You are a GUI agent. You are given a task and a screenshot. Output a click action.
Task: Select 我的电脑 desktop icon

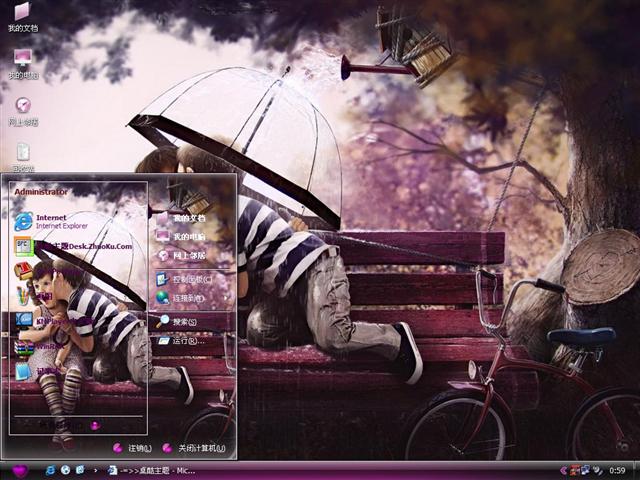click(x=23, y=64)
